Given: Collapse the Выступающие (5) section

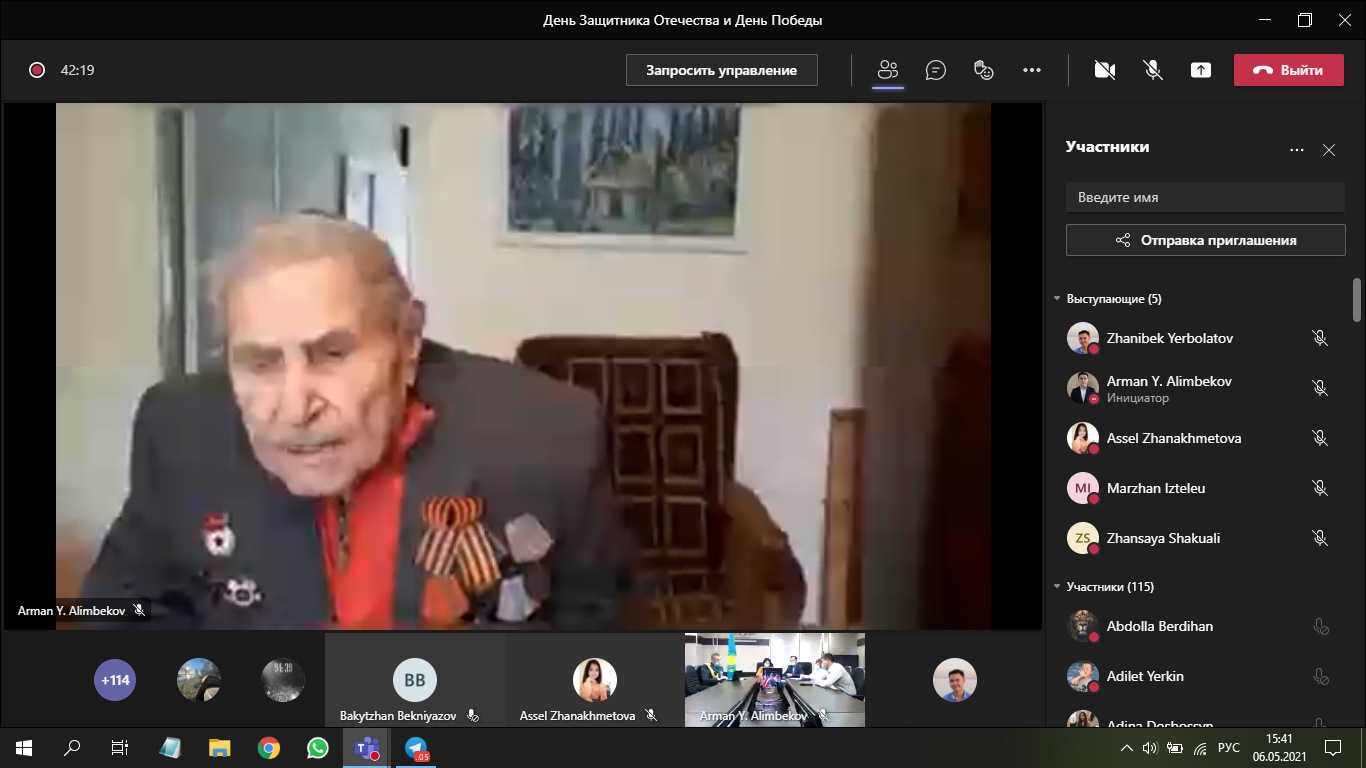Looking at the screenshot, I should point(1057,299).
